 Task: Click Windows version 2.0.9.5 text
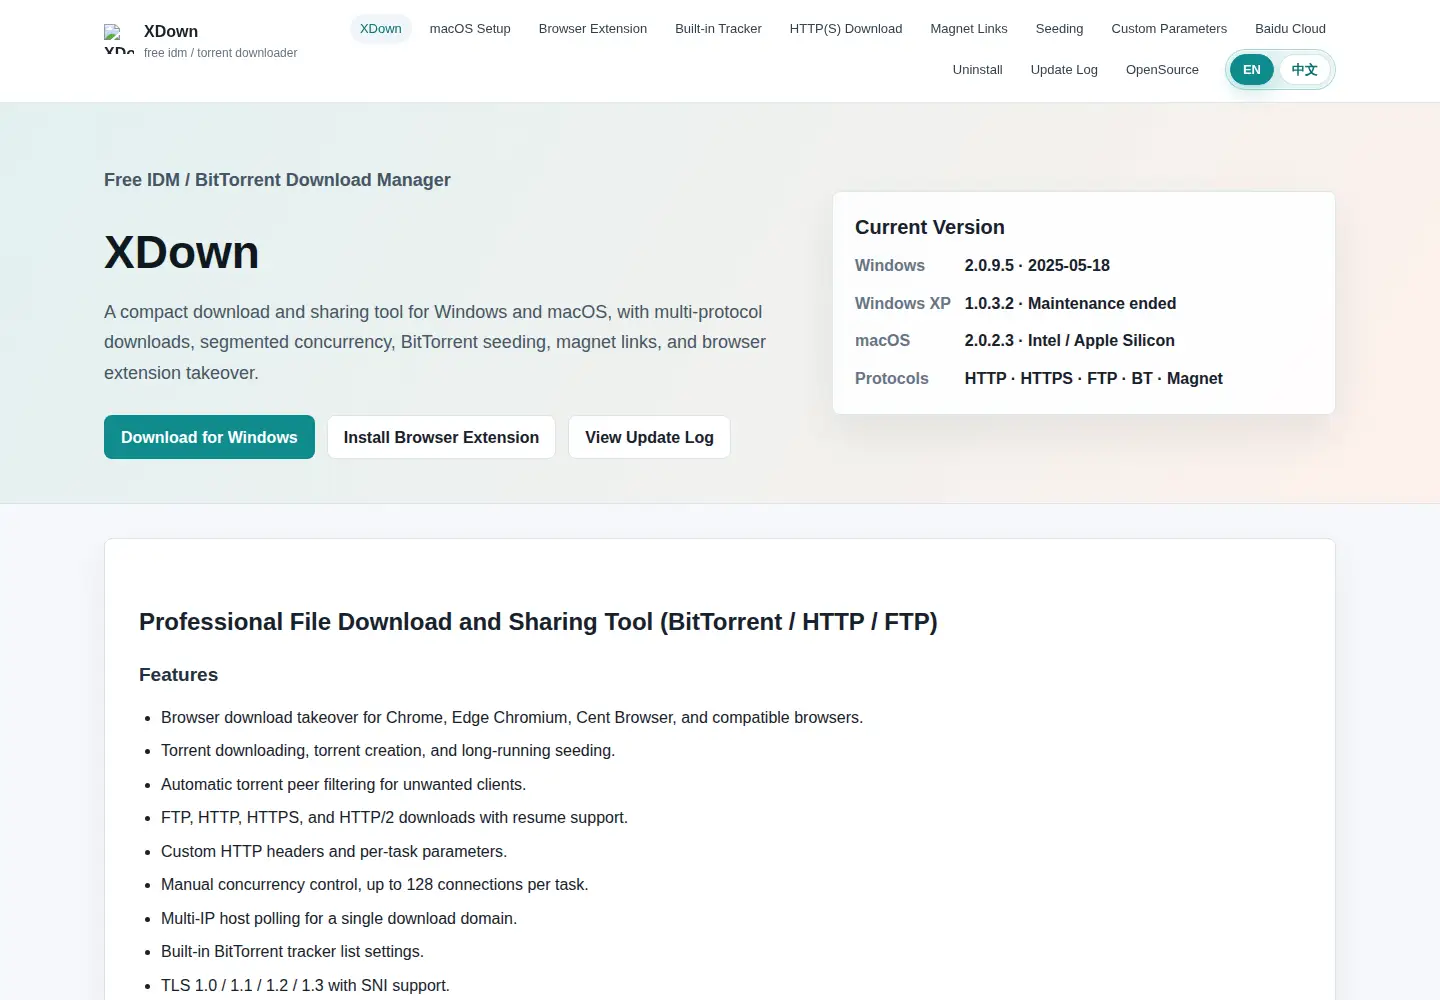pos(1037,266)
